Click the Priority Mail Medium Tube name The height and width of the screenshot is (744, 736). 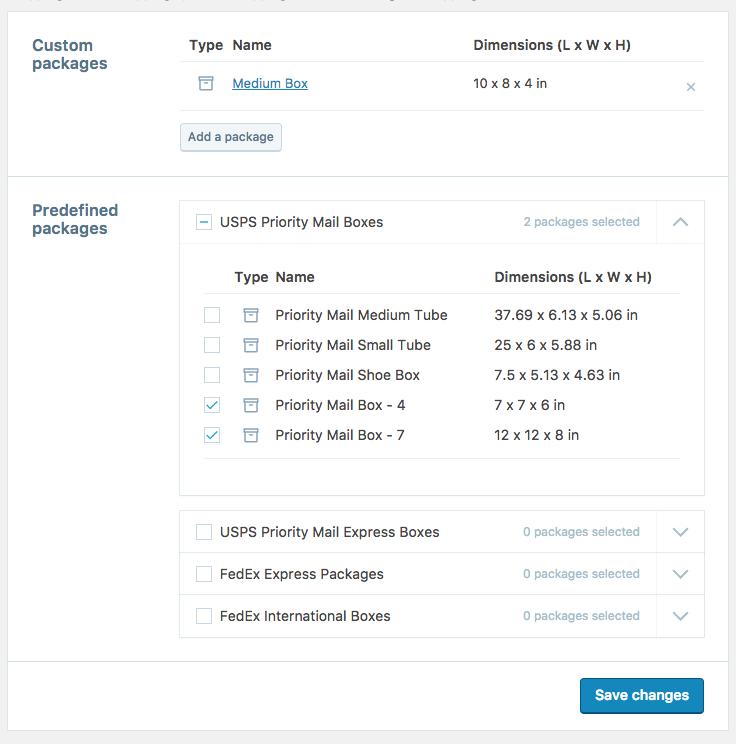(361, 315)
